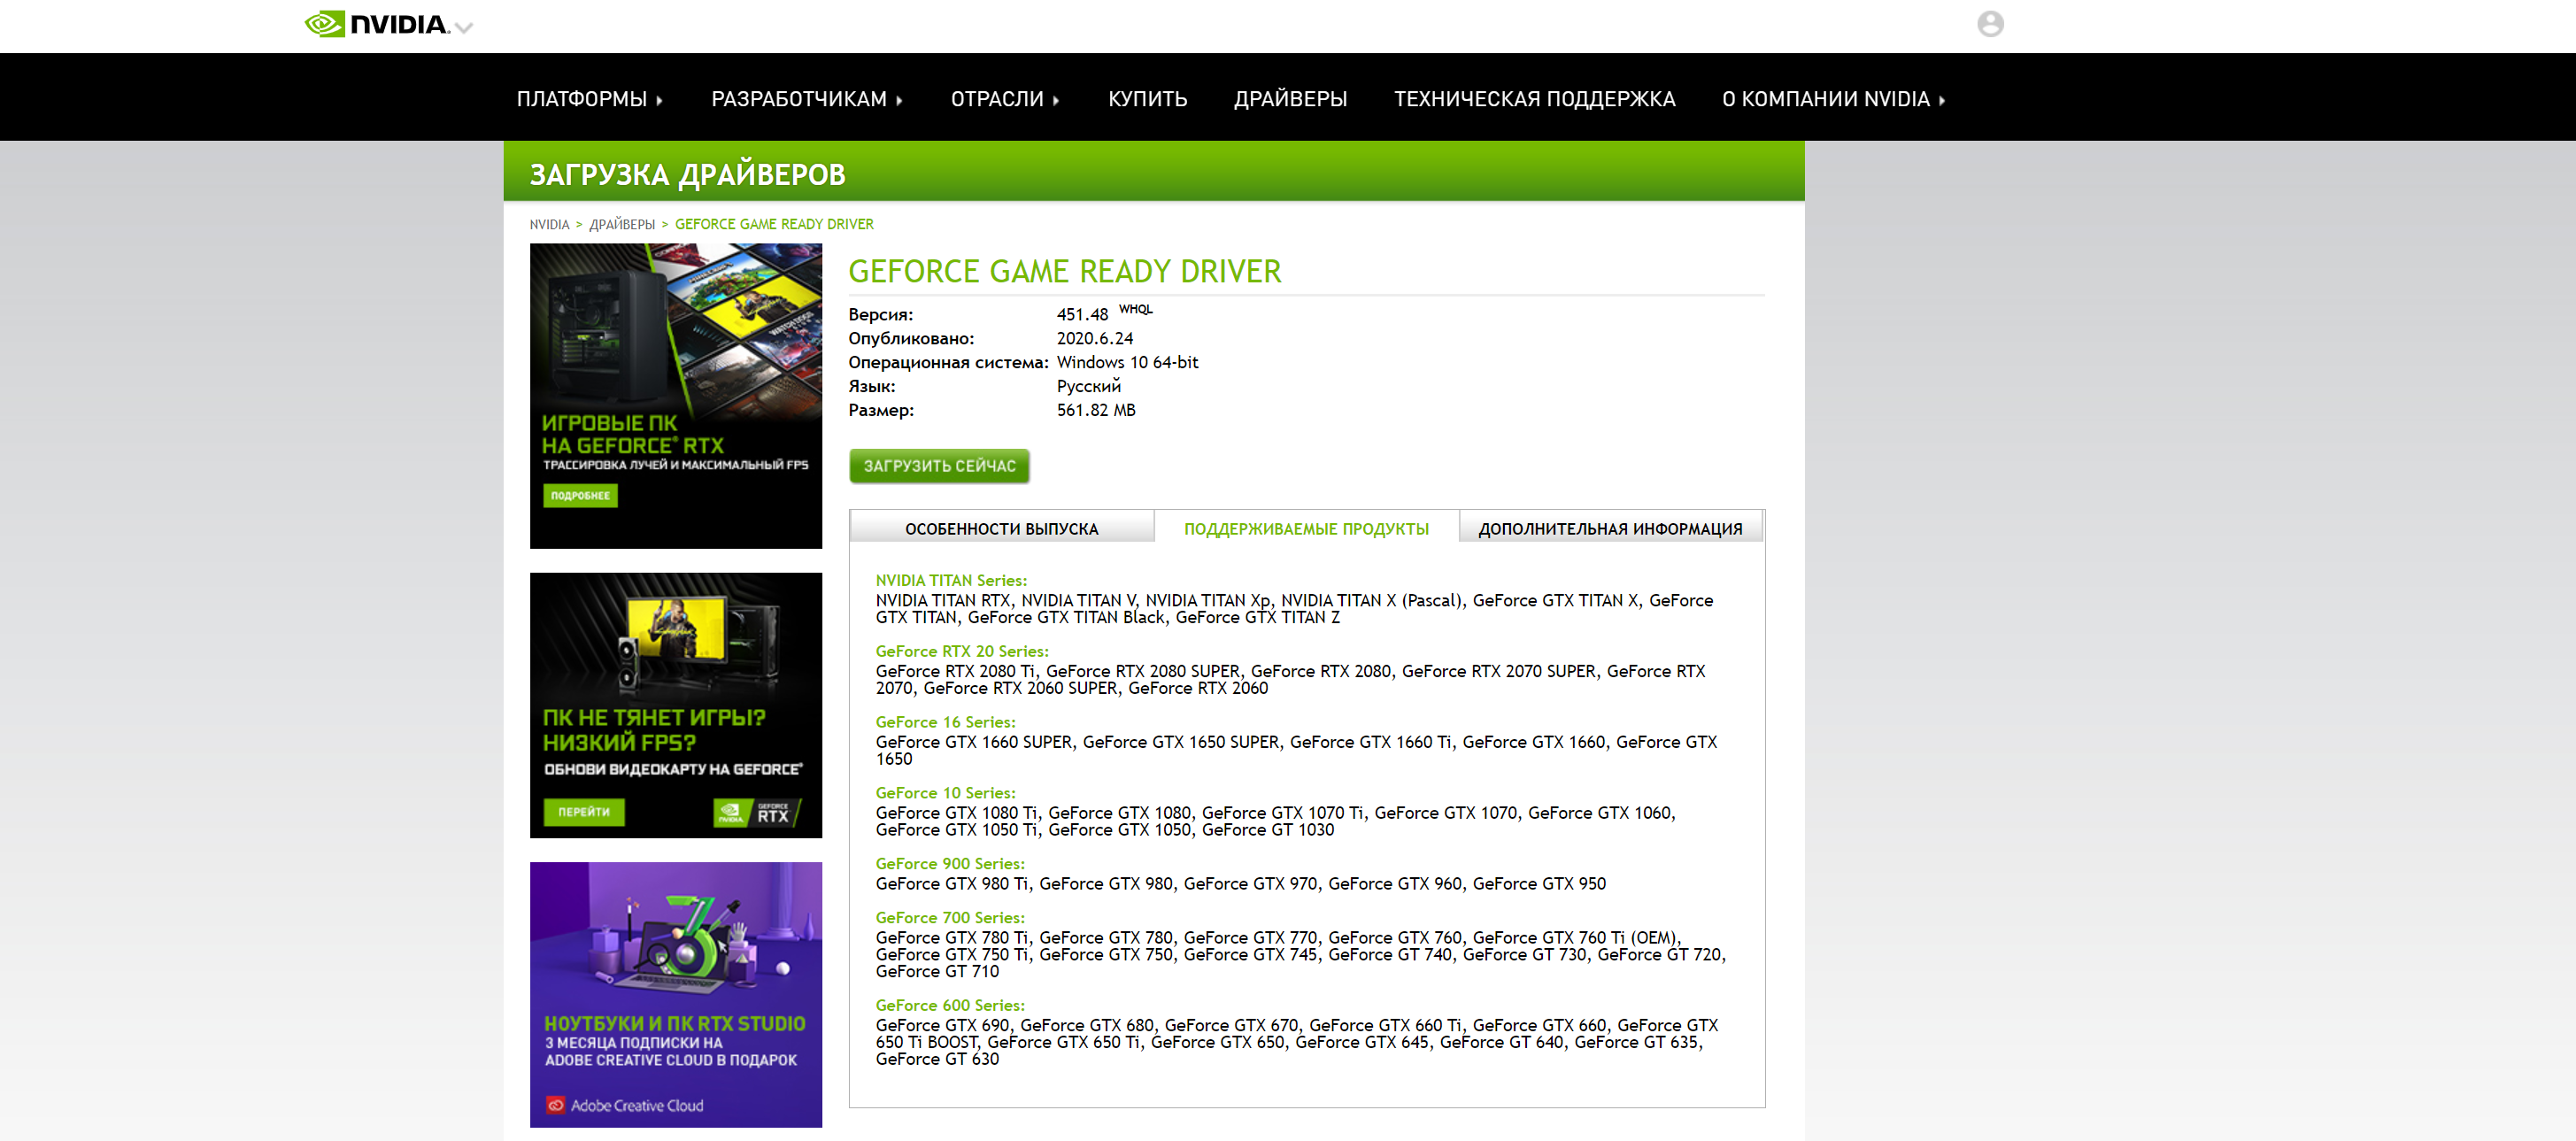Expand the ОТРАСЛИ menu arrow
The height and width of the screenshot is (1141, 2576).
[x=1005, y=99]
